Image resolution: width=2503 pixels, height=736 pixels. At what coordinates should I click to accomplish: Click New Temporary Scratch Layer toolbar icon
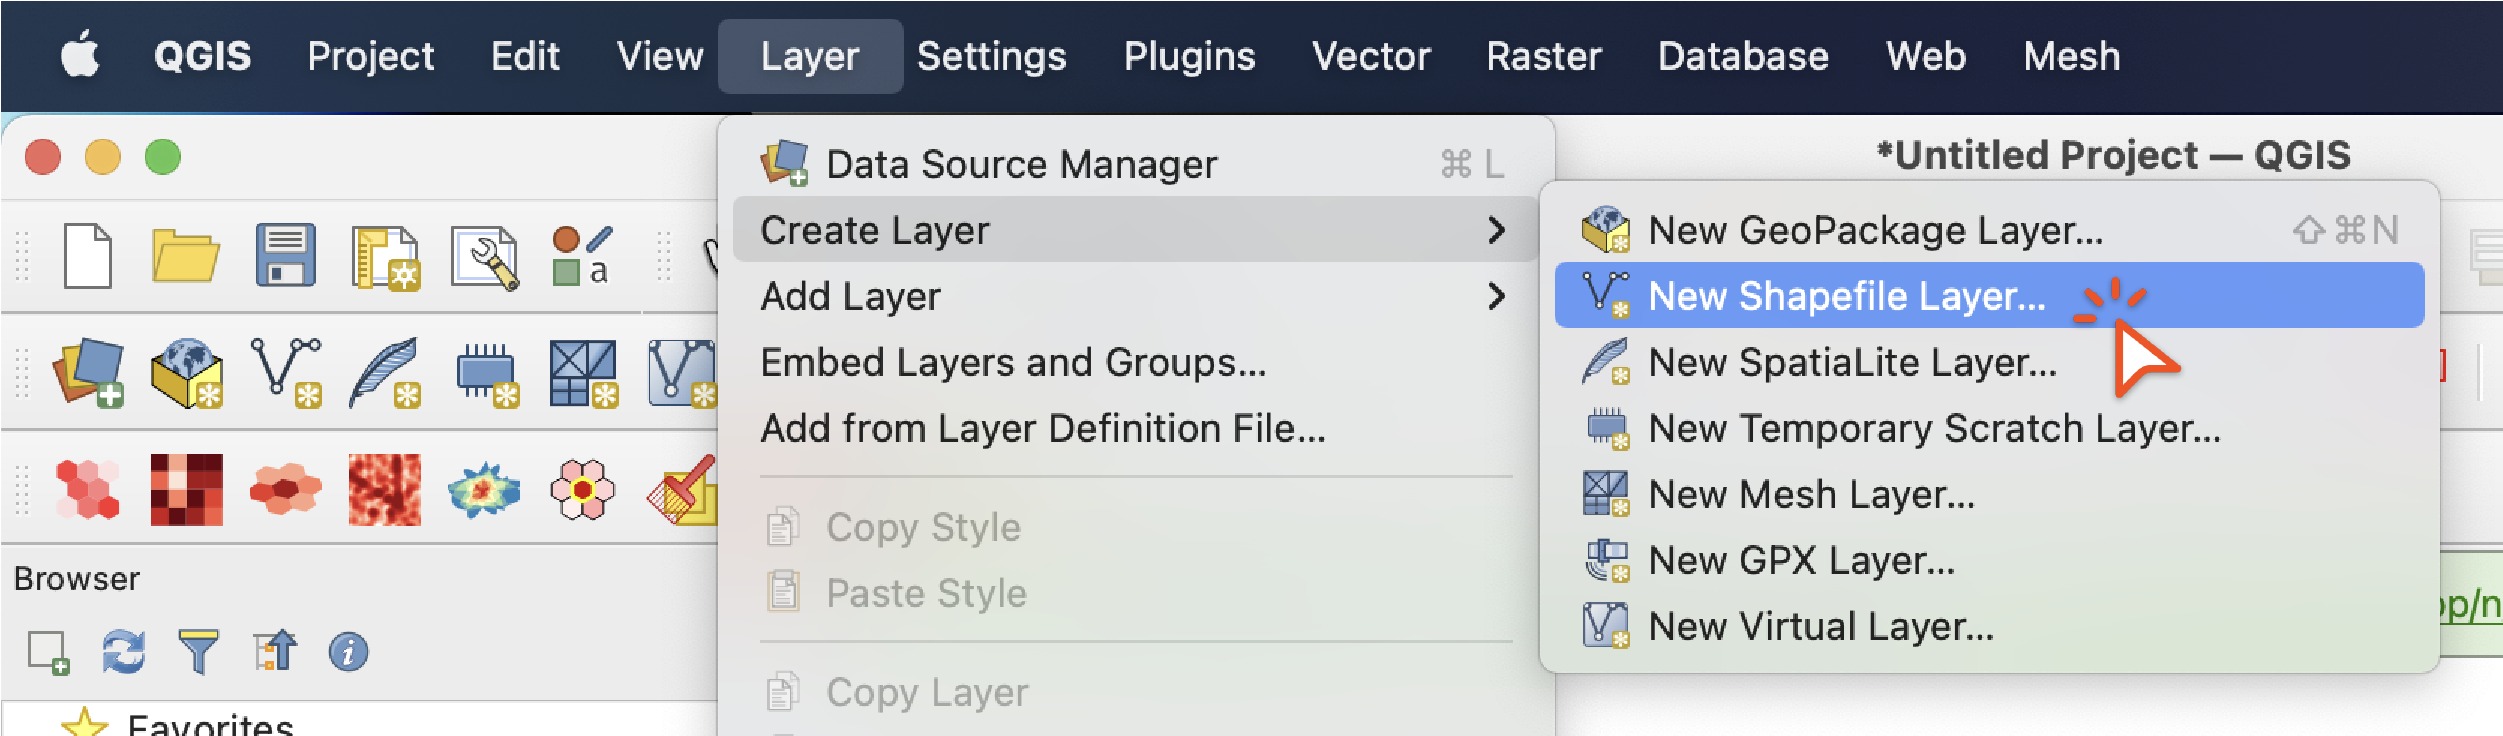(486, 374)
